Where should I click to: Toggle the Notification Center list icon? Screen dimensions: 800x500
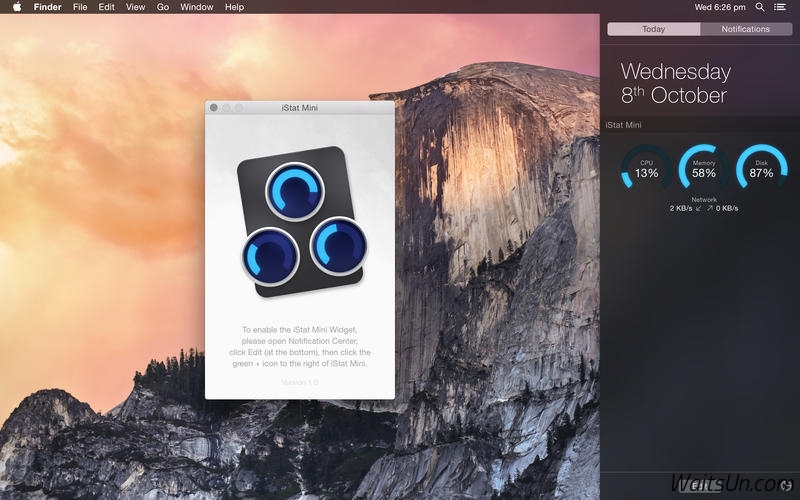pos(781,7)
